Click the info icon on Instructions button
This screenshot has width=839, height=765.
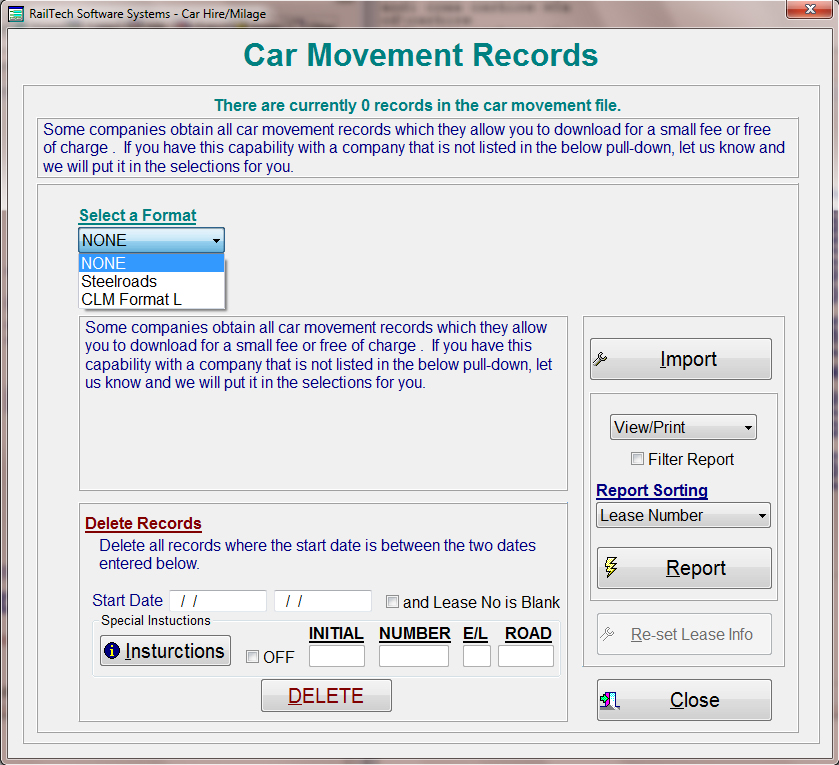click(112, 651)
